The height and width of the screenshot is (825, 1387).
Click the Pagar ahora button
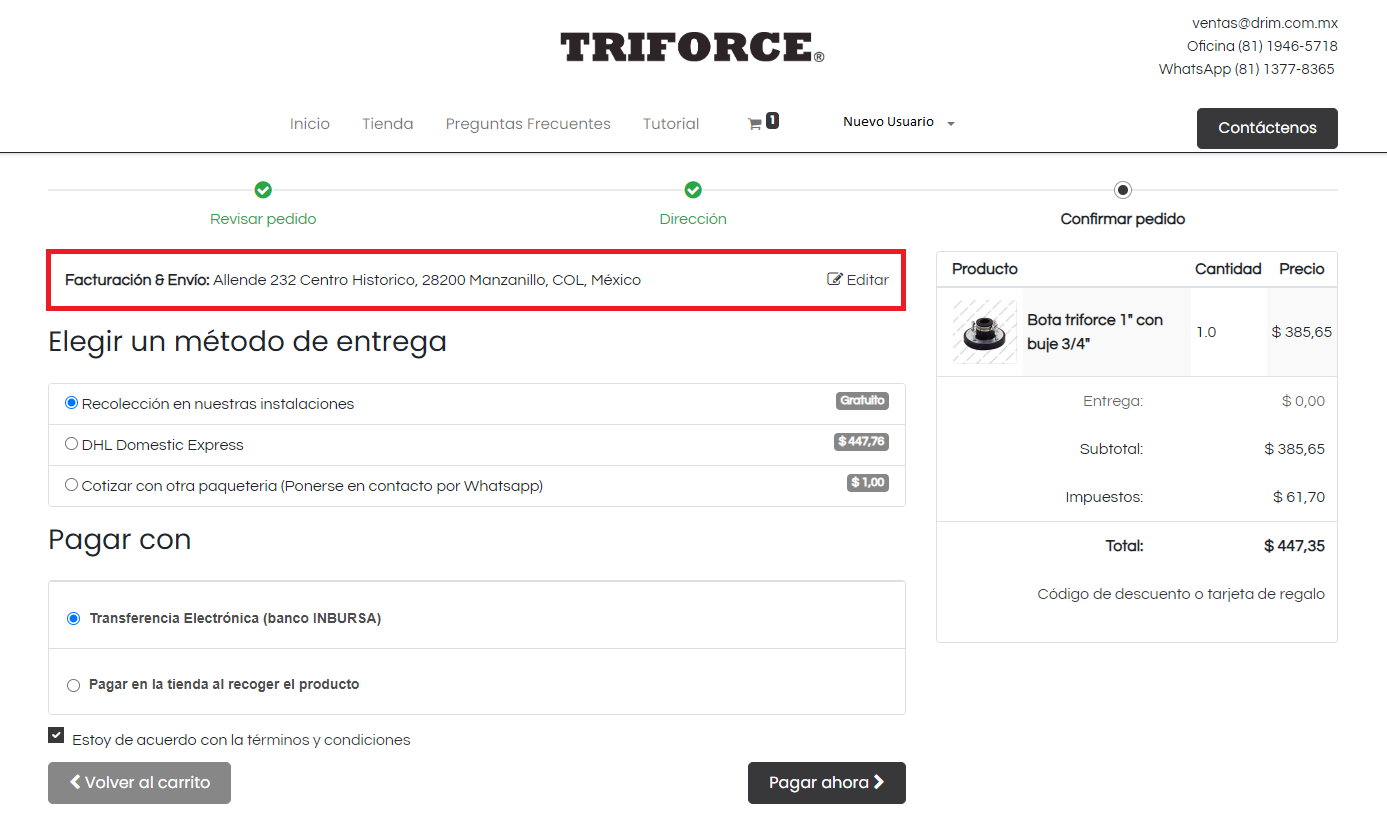(827, 783)
